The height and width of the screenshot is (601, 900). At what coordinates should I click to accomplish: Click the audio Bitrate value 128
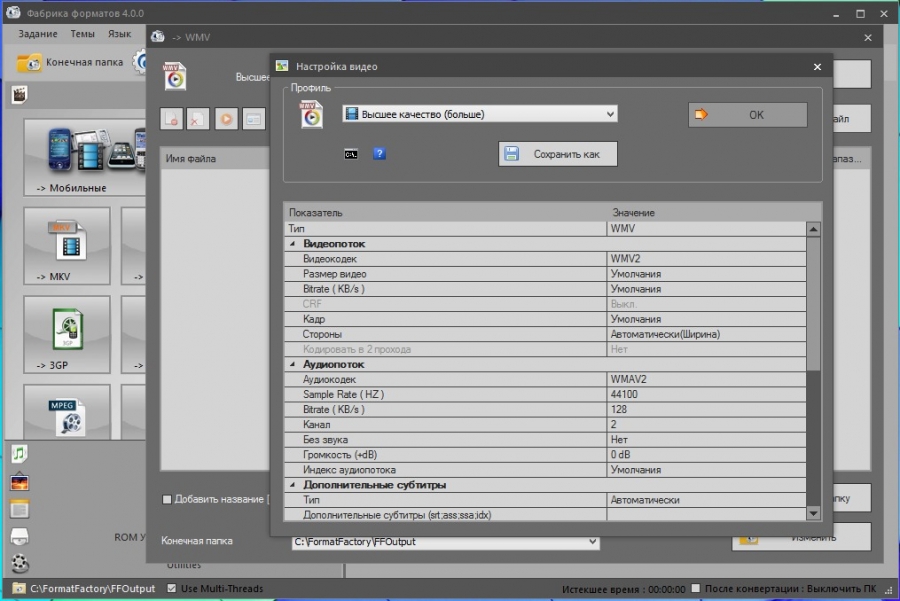coord(706,409)
